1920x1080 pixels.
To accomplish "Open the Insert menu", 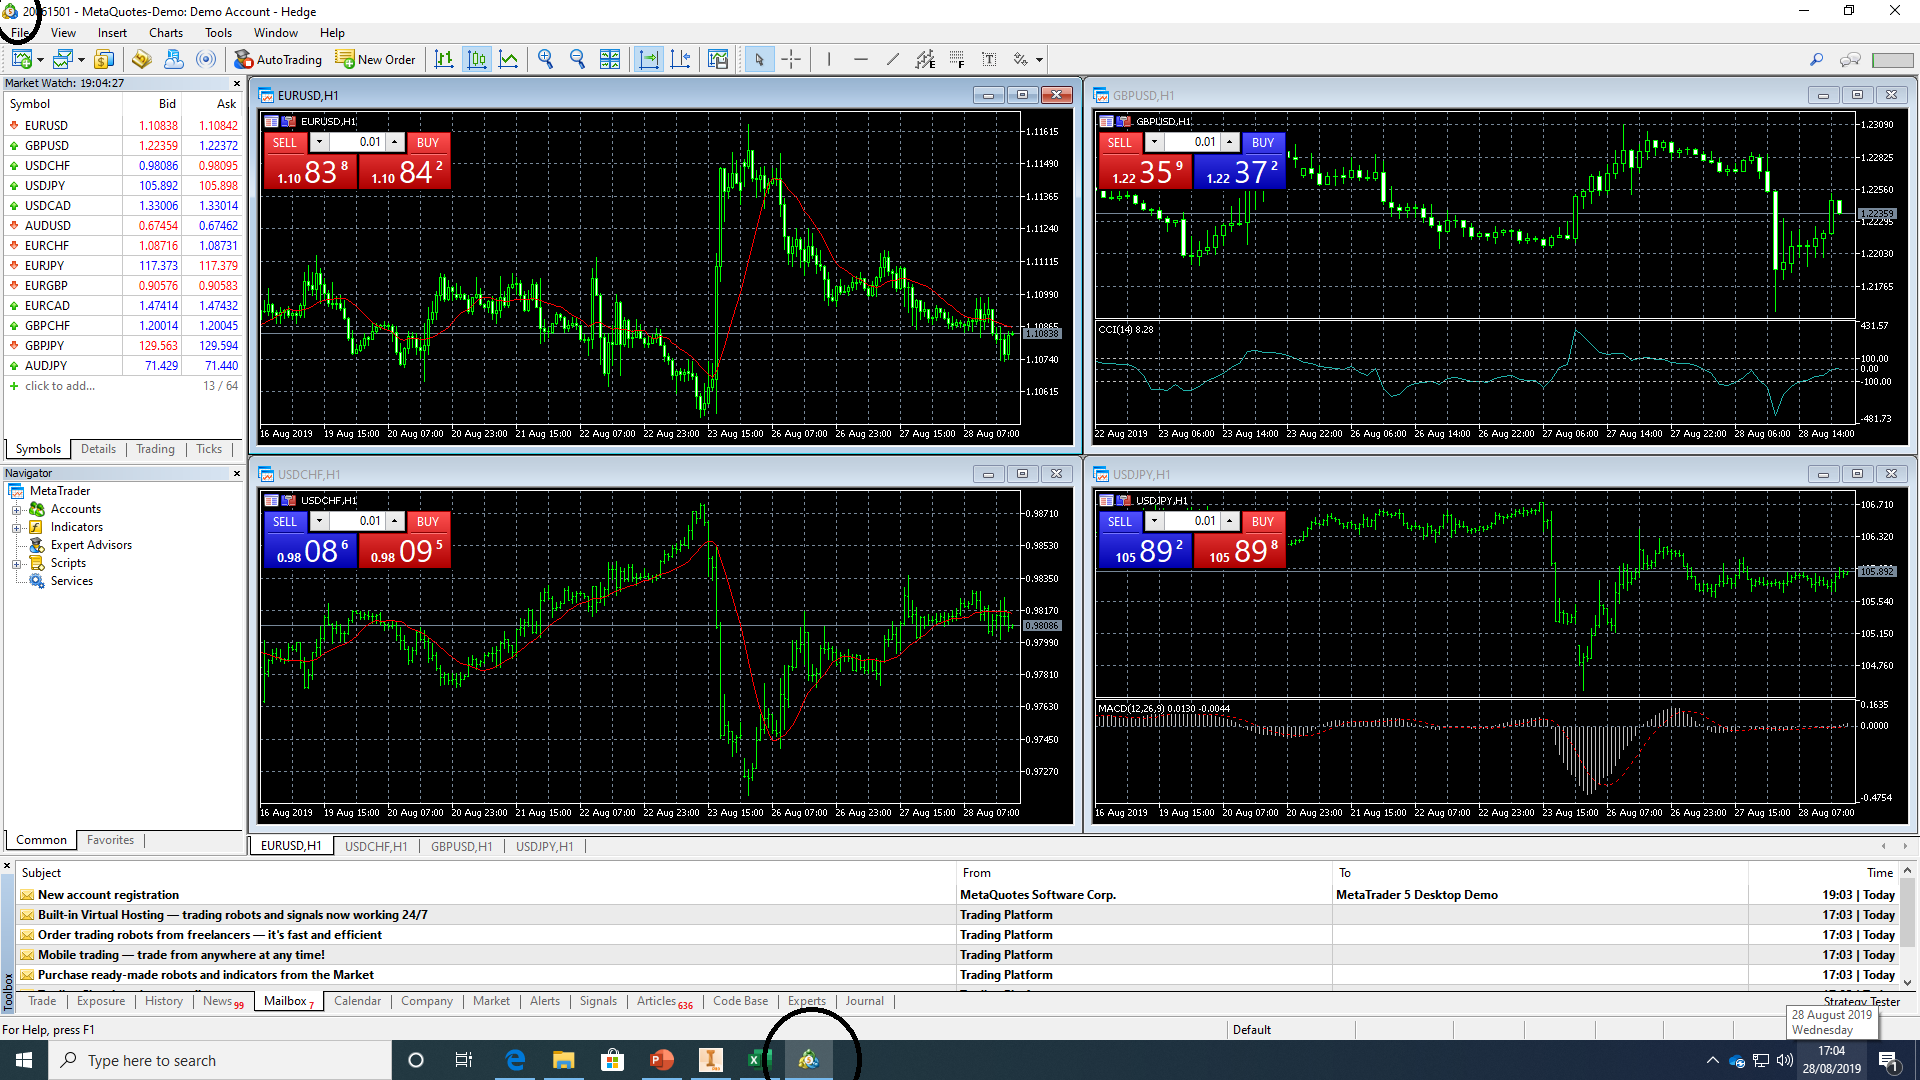I will tap(112, 33).
